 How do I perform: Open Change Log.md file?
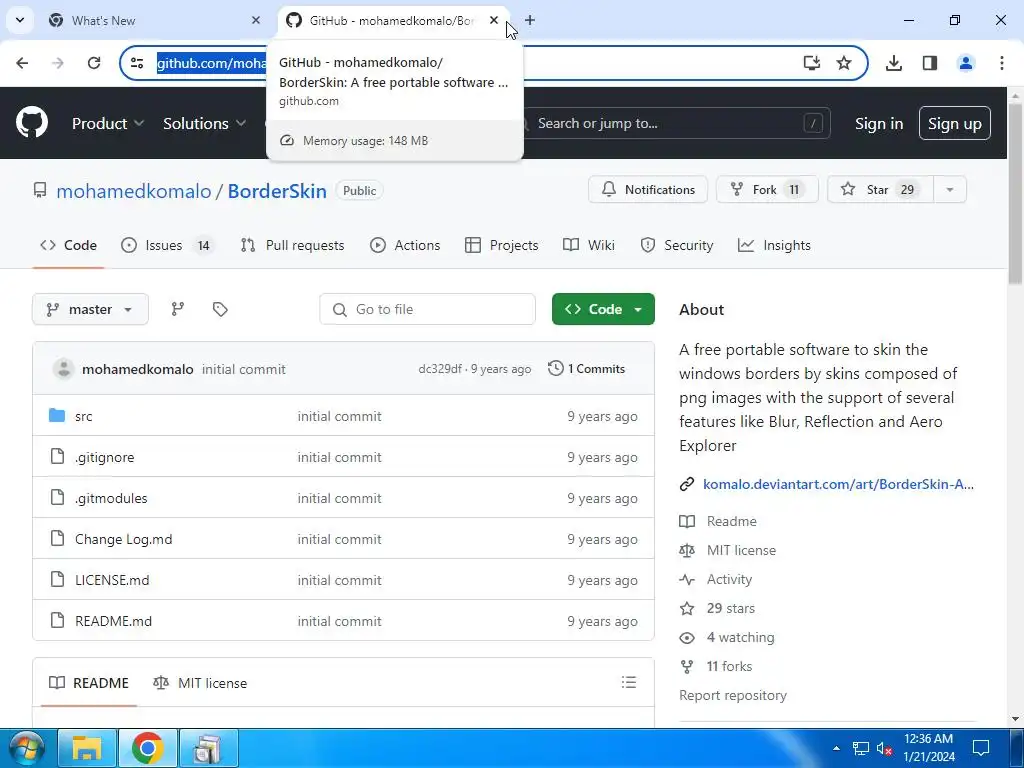(123, 539)
